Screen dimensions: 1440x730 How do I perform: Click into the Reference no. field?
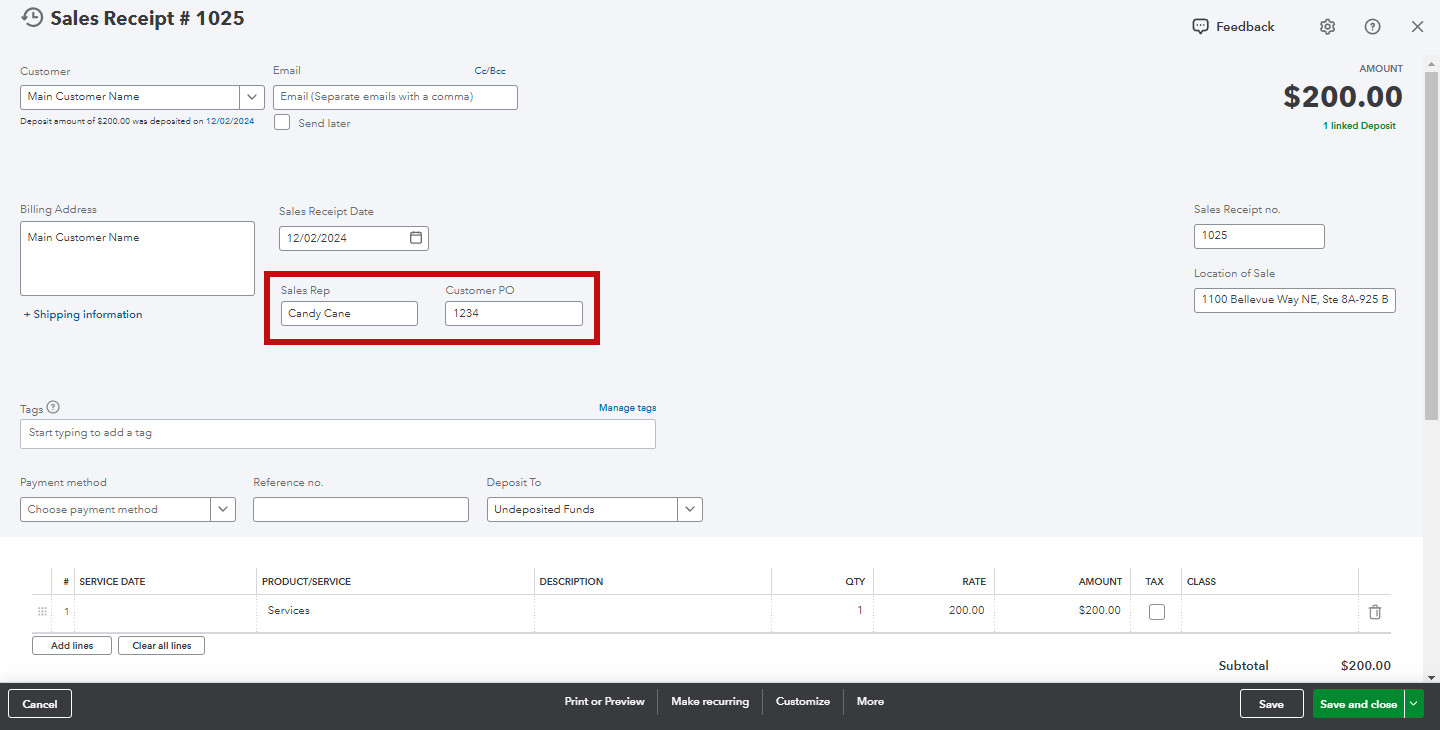click(361, 509)
